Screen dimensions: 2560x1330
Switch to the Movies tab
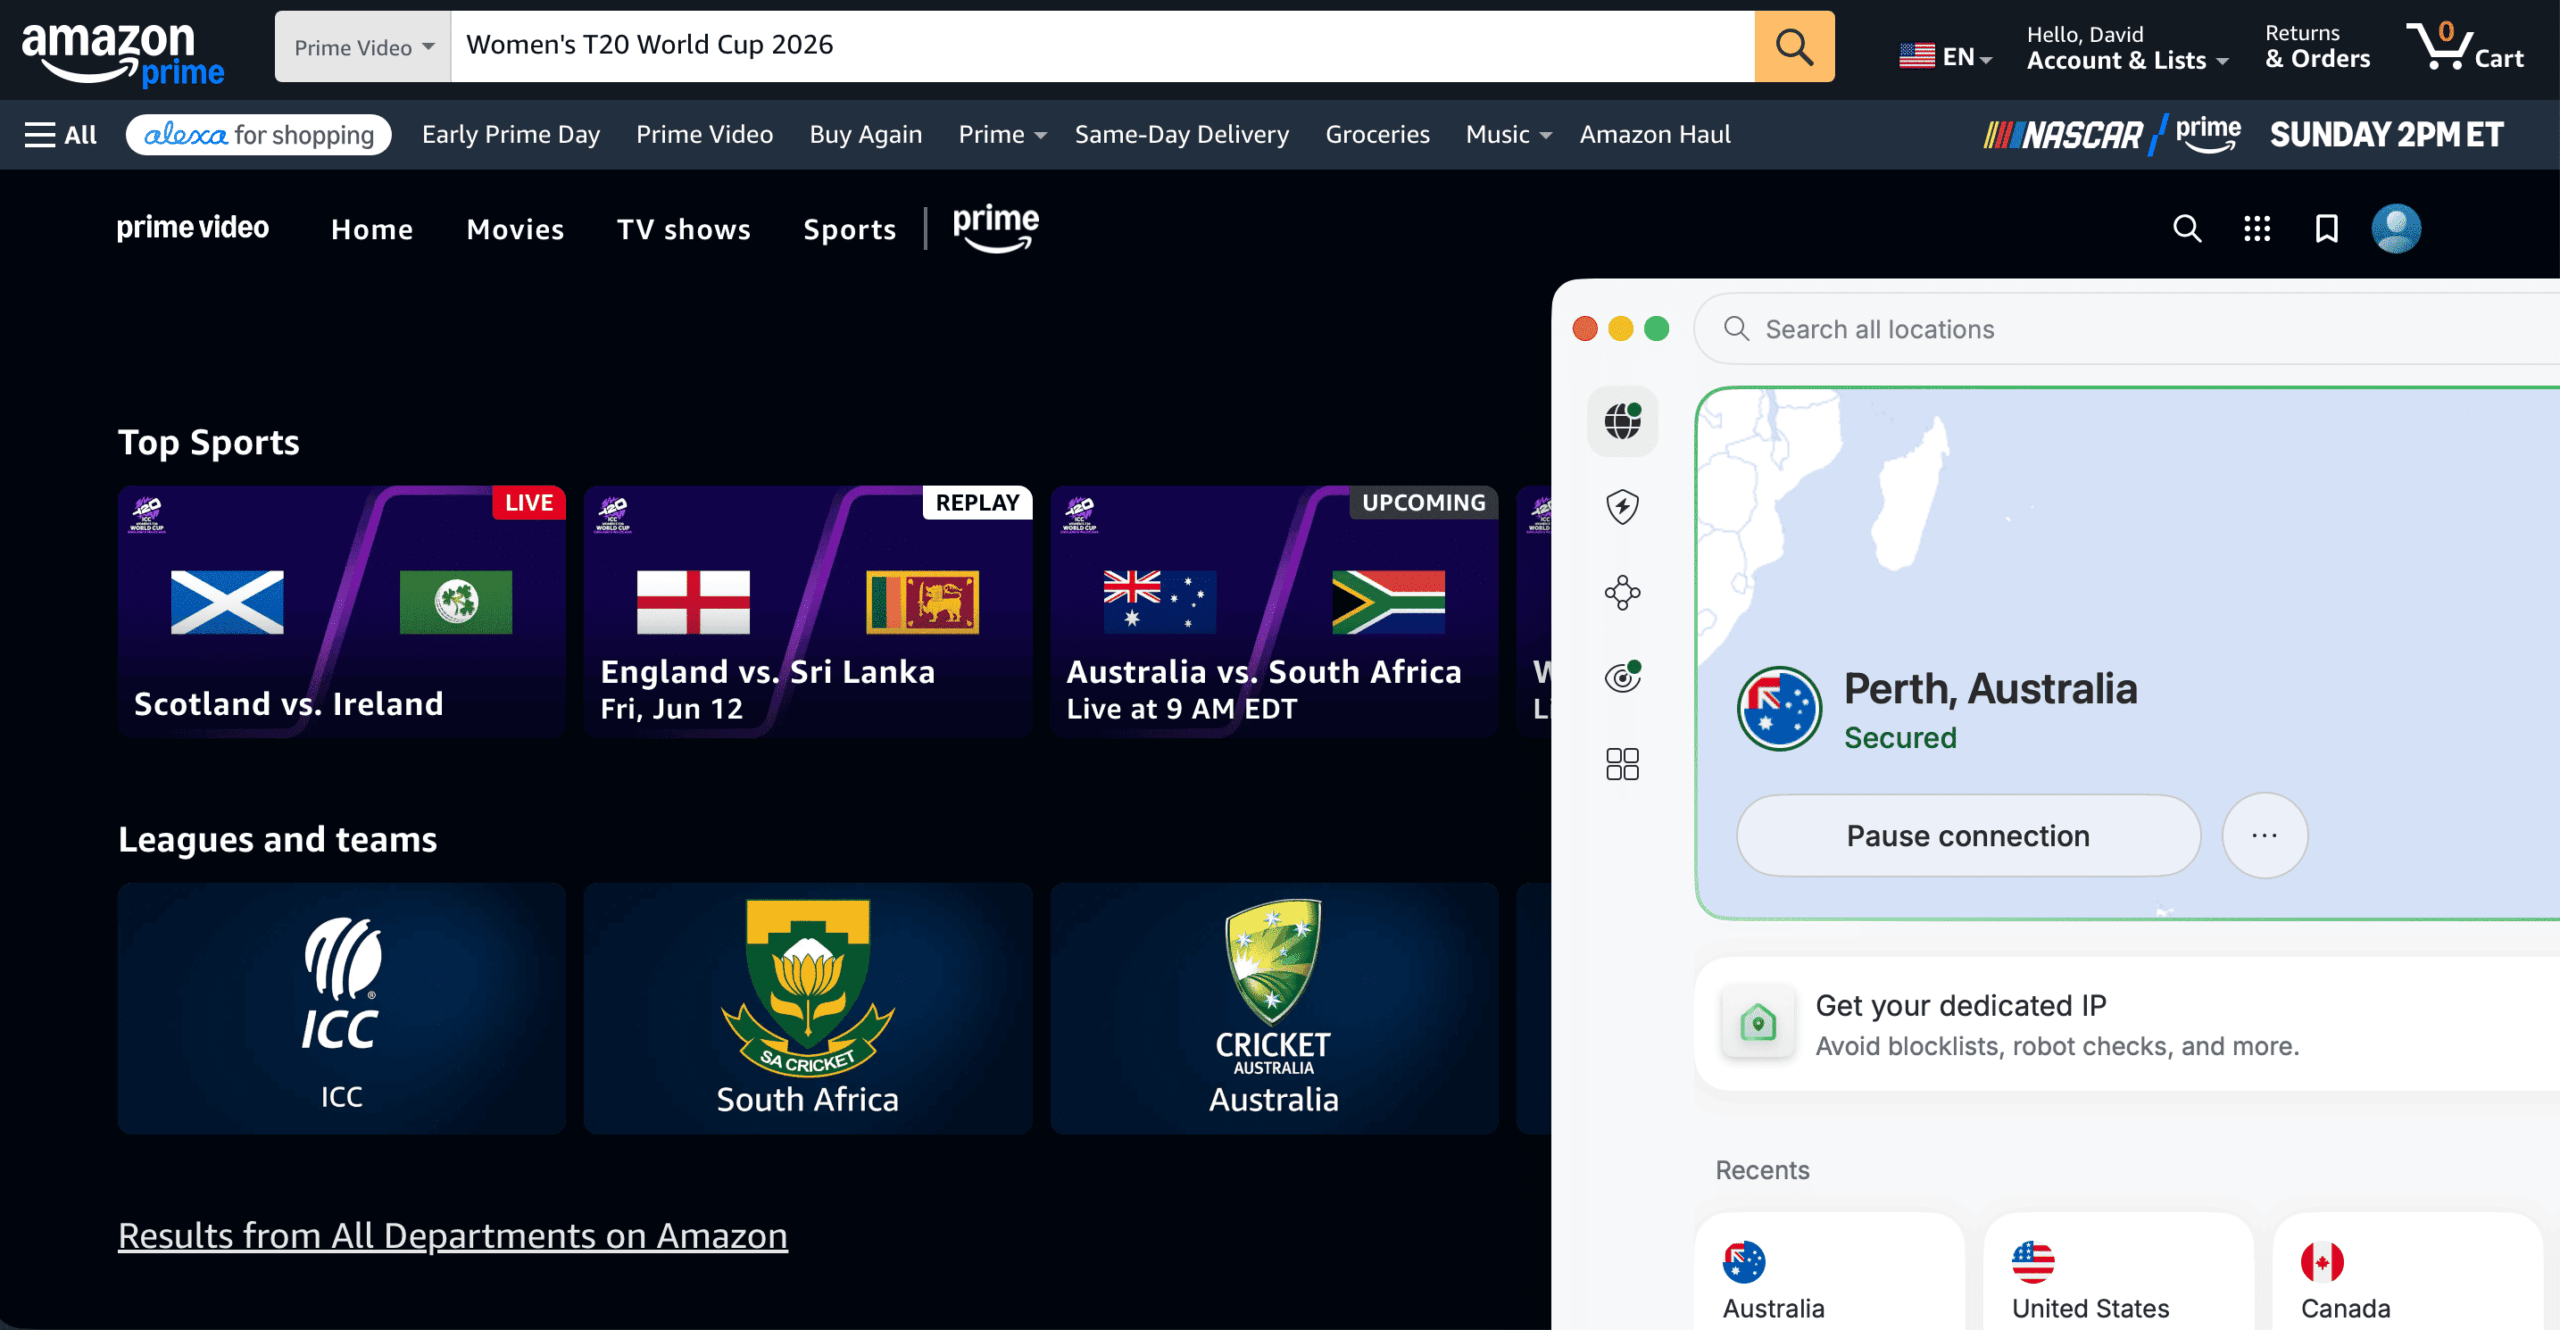pyautogui.click(x=515, y=229)
